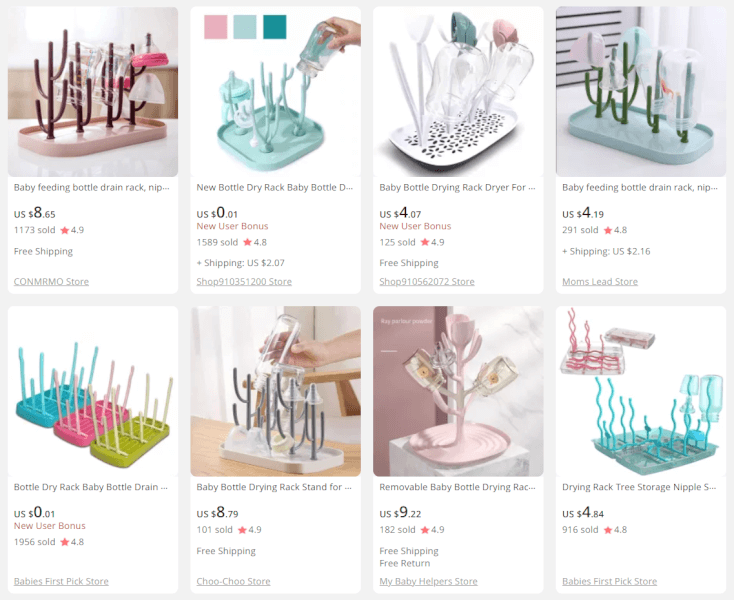Open the Removable Baby Bottle Drying Rack title
The image size is (734, 600).
[x=457, y=487]
